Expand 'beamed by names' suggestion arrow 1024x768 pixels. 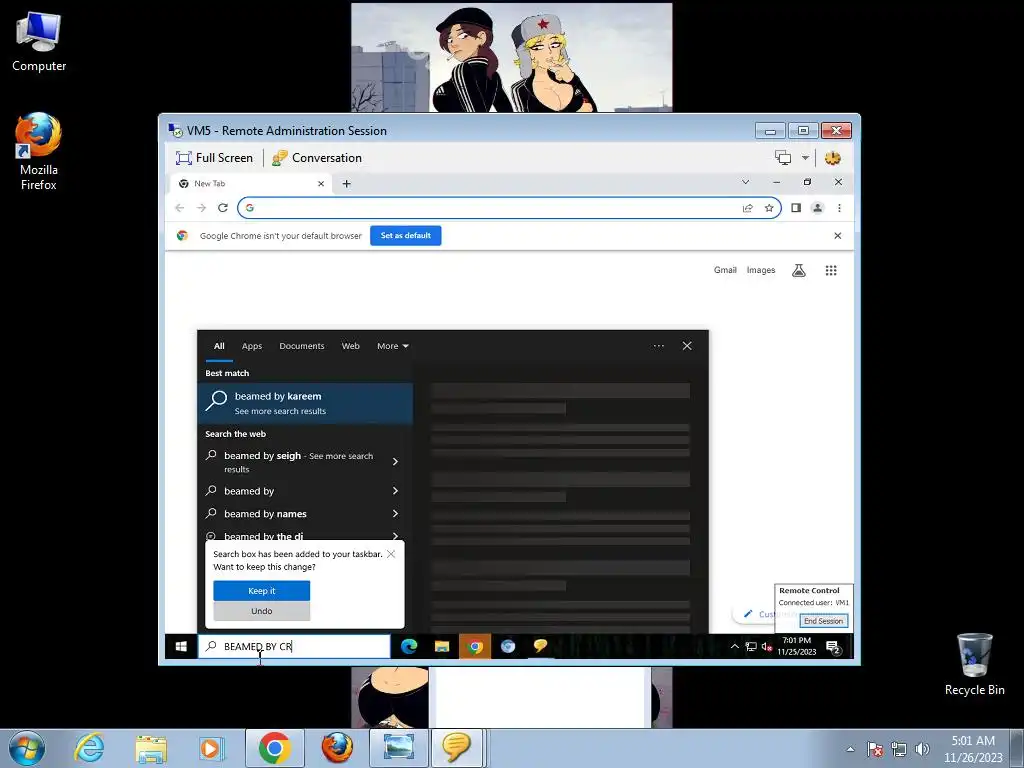[395, 514]
